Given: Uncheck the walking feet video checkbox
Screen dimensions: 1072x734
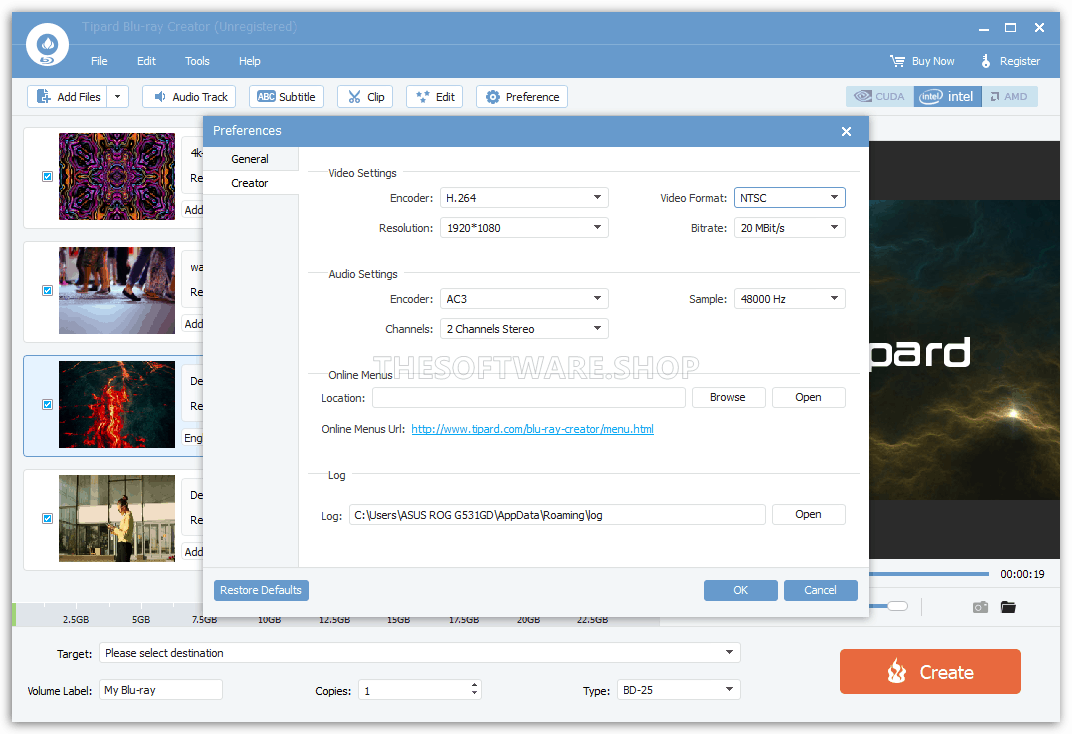Looking at the screenshot, I should 47,290.
